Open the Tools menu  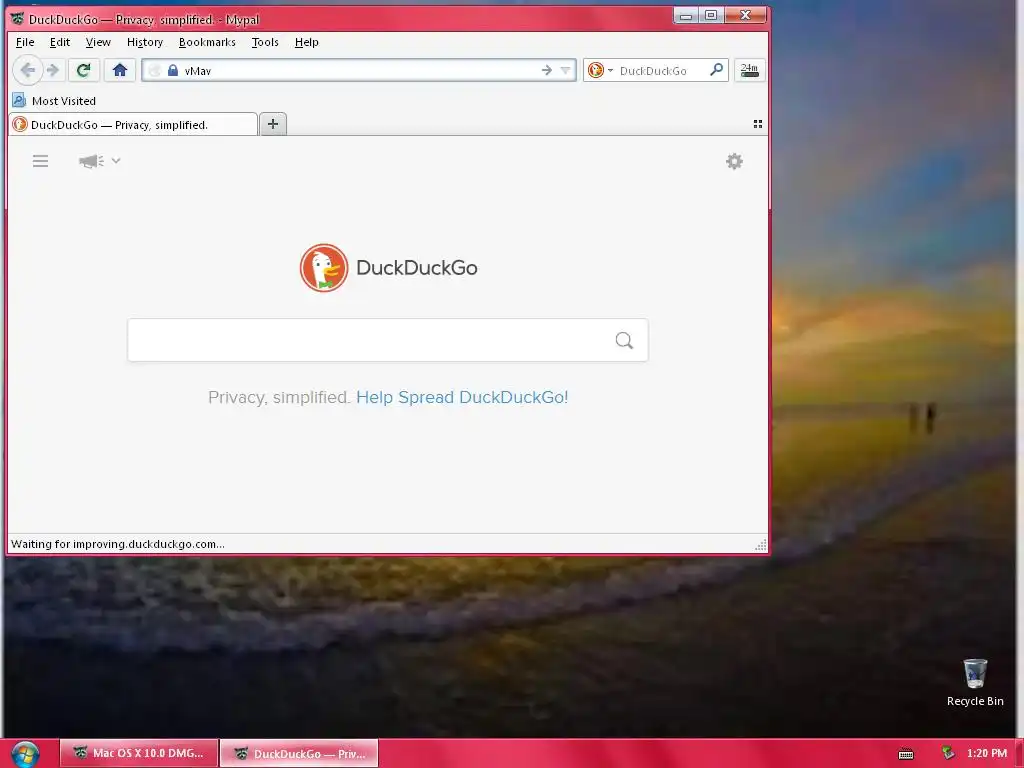pyautogui.click(x=265, y=42)
